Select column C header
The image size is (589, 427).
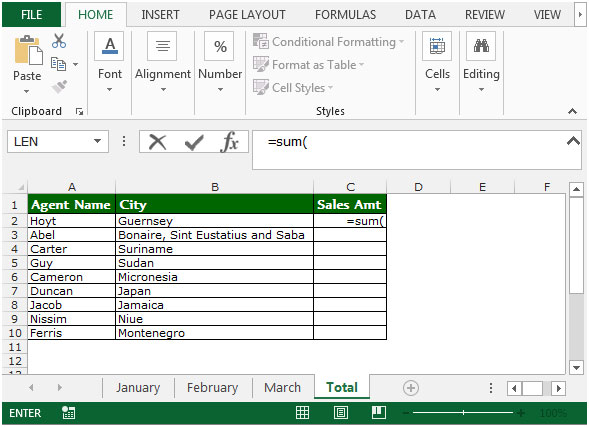point(350,187)
